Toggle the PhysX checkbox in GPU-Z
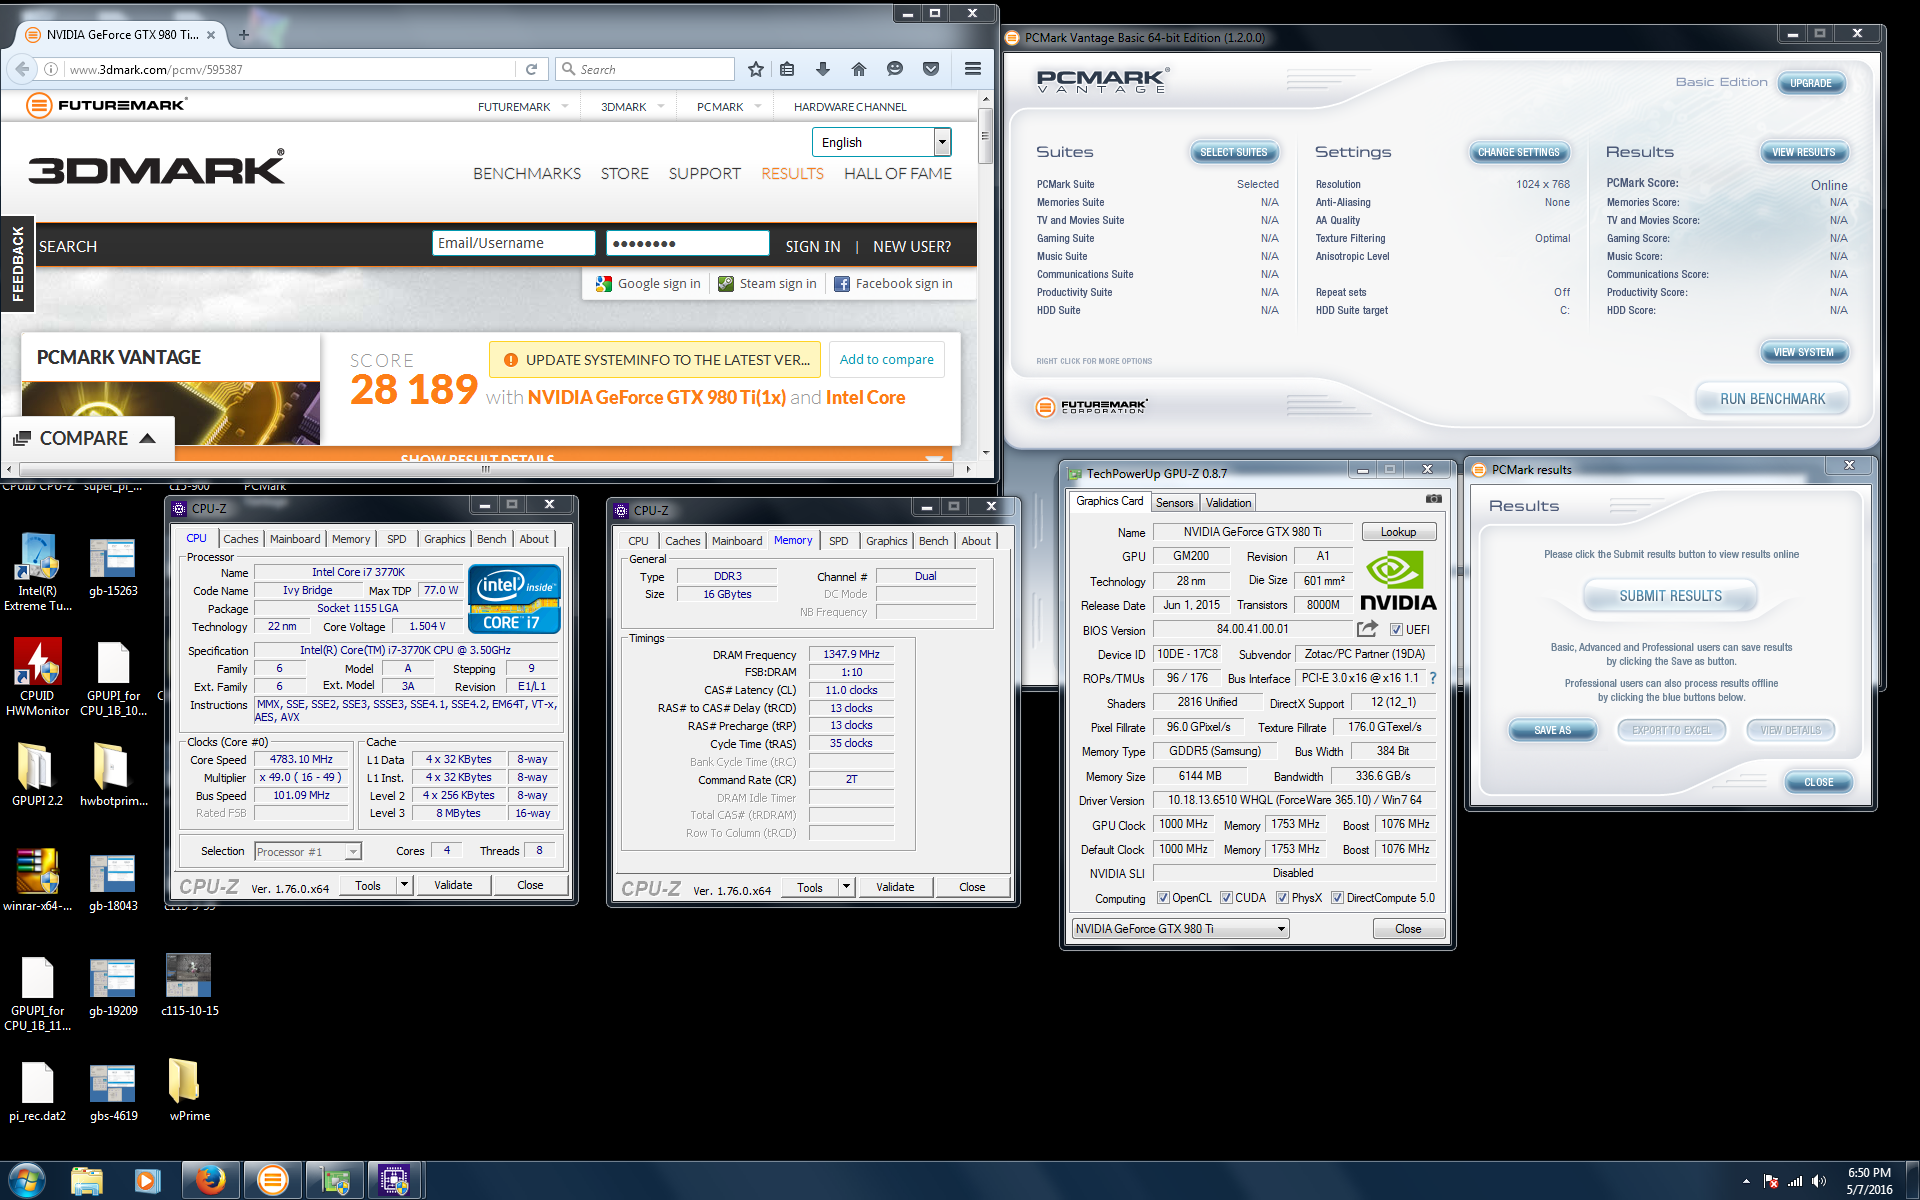 tap(1282, 898)
